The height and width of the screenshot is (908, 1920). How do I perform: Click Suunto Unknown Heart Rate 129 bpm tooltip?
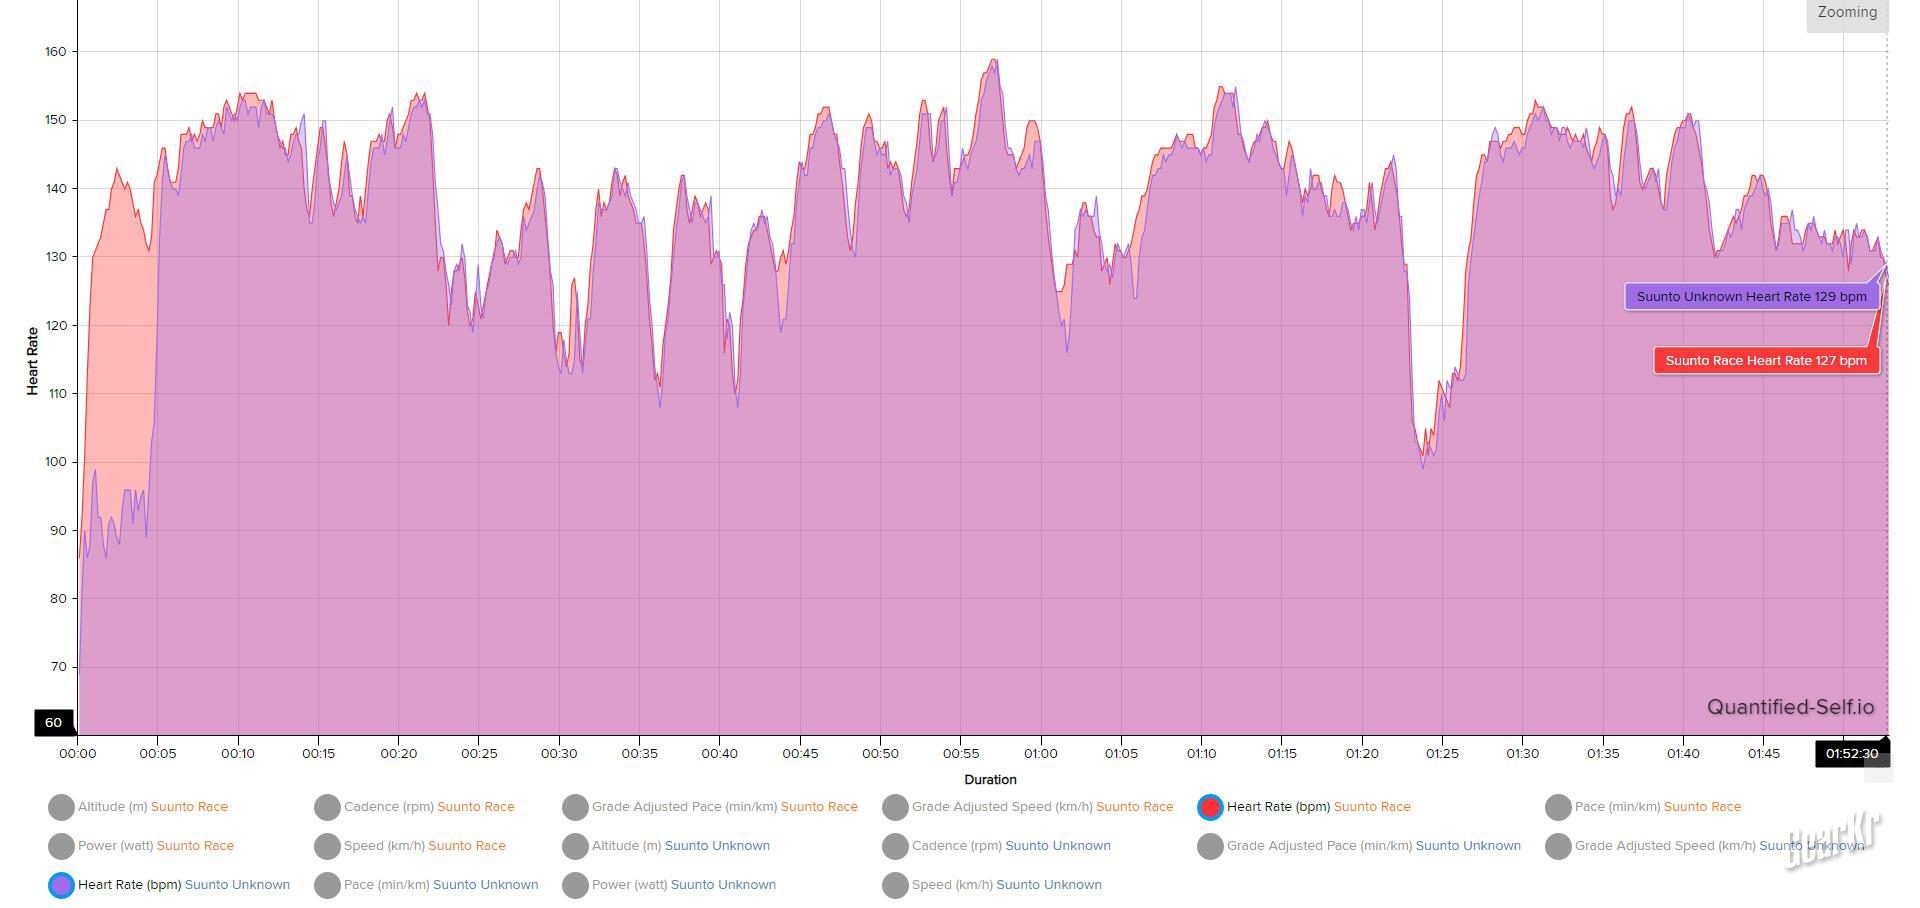coord(1750,297)
